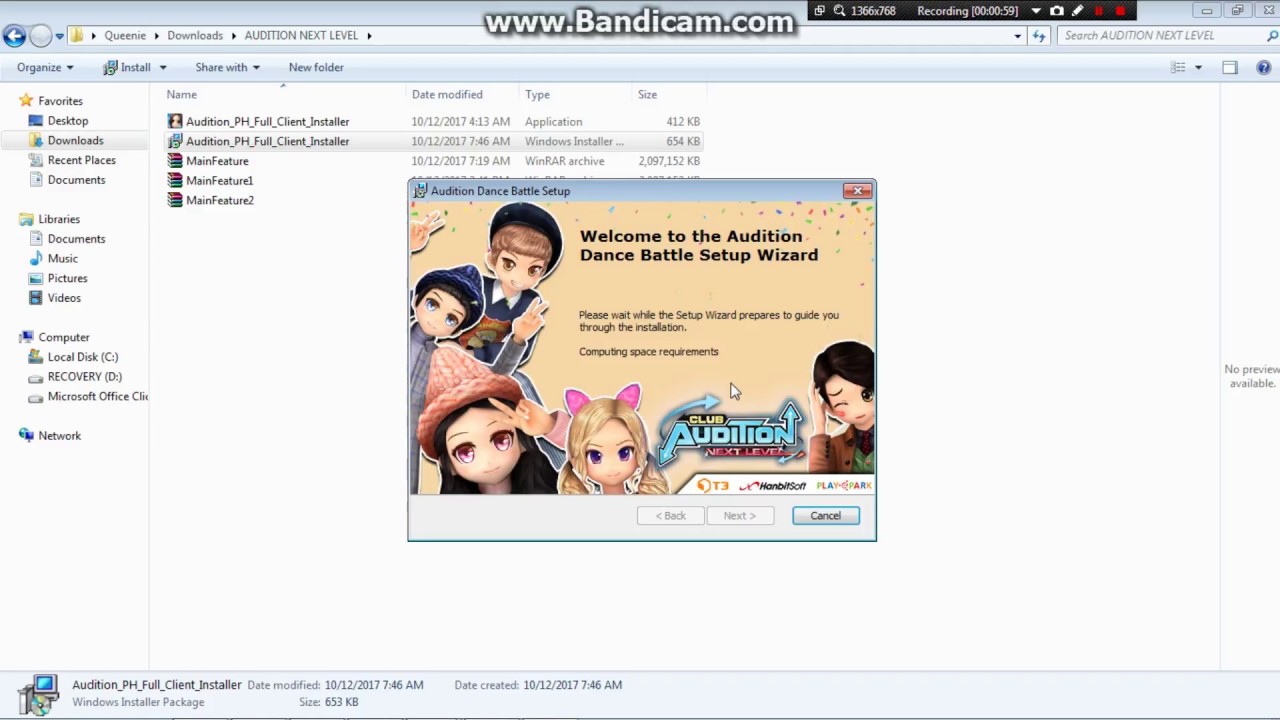Image resolution: width=1280 pixels, height=720 pixels.
Task: Sort files by Size column header
Action: [647, 94]
